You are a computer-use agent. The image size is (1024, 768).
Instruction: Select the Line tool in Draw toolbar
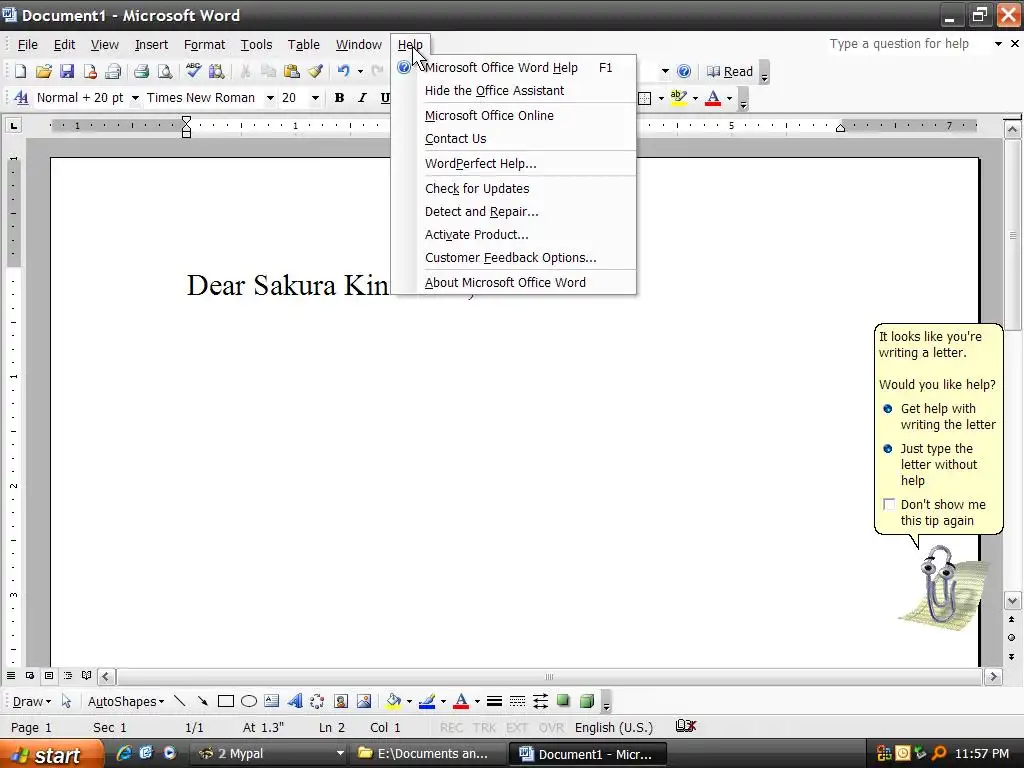point(180,701)
